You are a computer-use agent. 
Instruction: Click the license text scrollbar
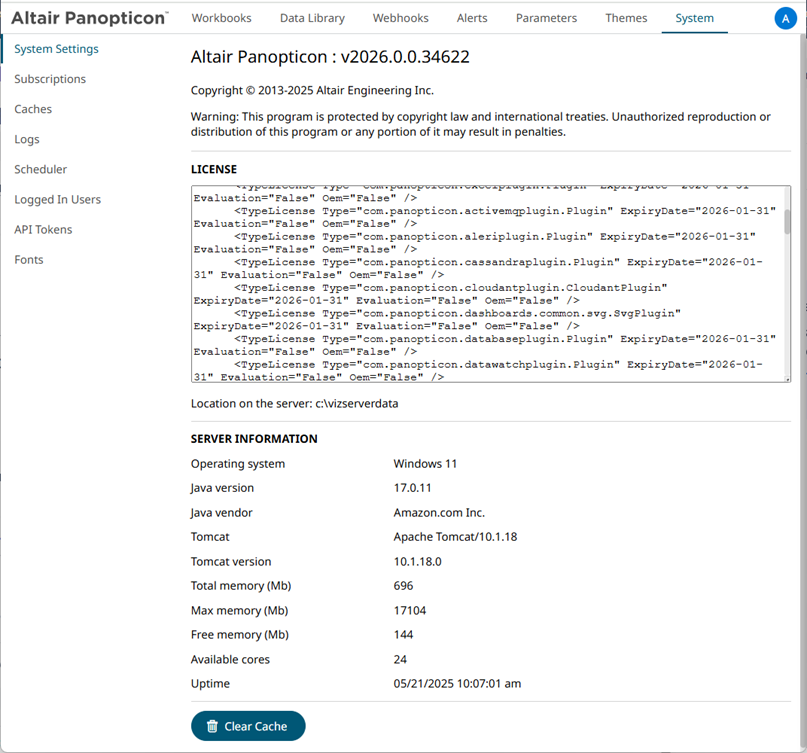click(787, 222)
